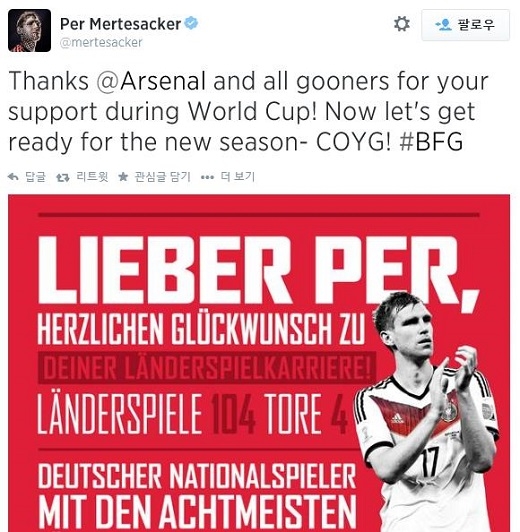Screen dimensions: 520x532
Task: Click the tweet text about World Cup support
Action: point(248,111)
